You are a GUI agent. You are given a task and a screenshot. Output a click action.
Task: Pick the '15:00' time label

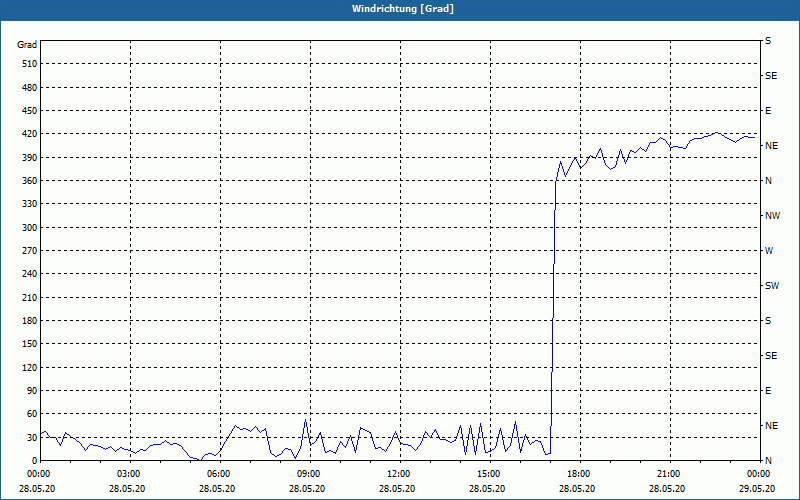488,474
